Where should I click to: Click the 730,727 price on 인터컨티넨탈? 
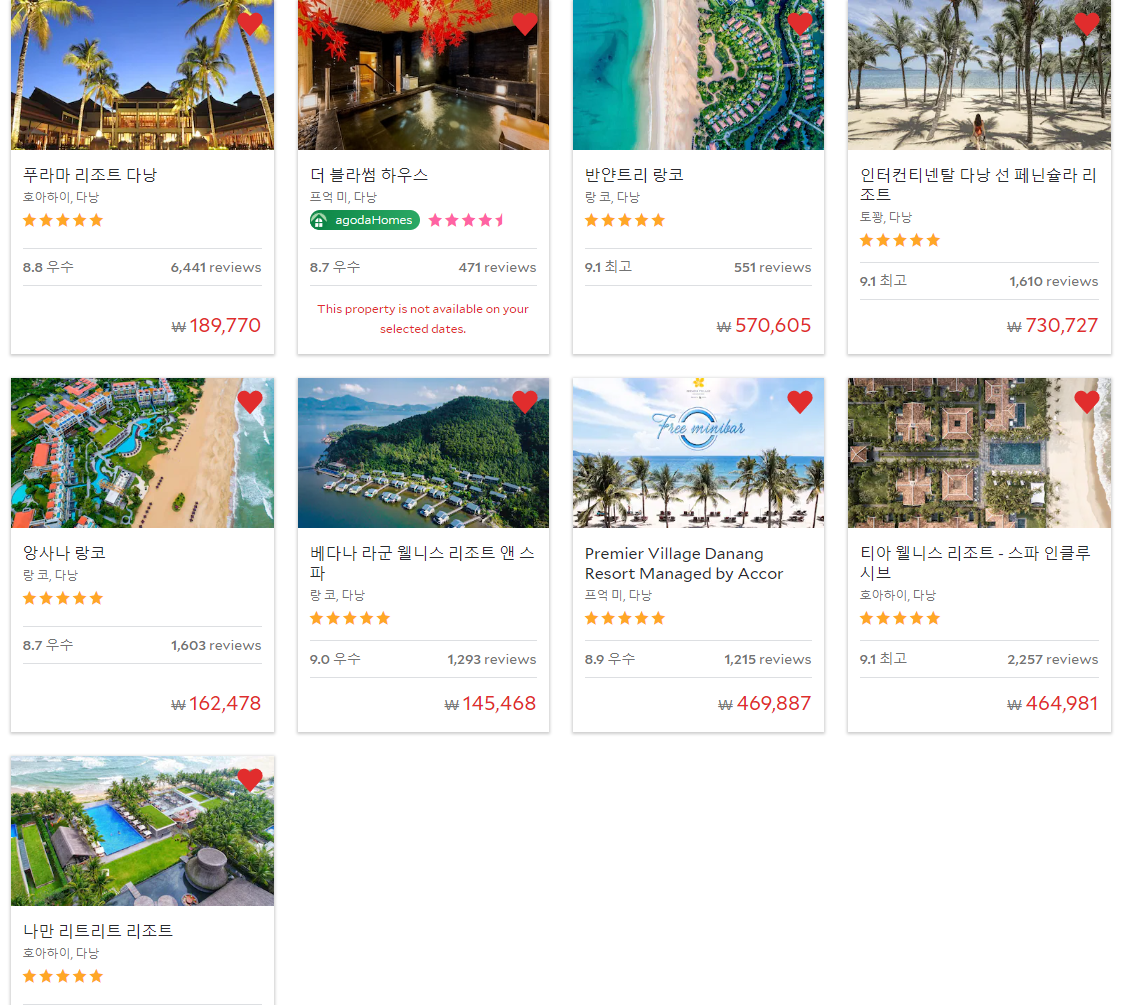click(x=1052, y=326)
